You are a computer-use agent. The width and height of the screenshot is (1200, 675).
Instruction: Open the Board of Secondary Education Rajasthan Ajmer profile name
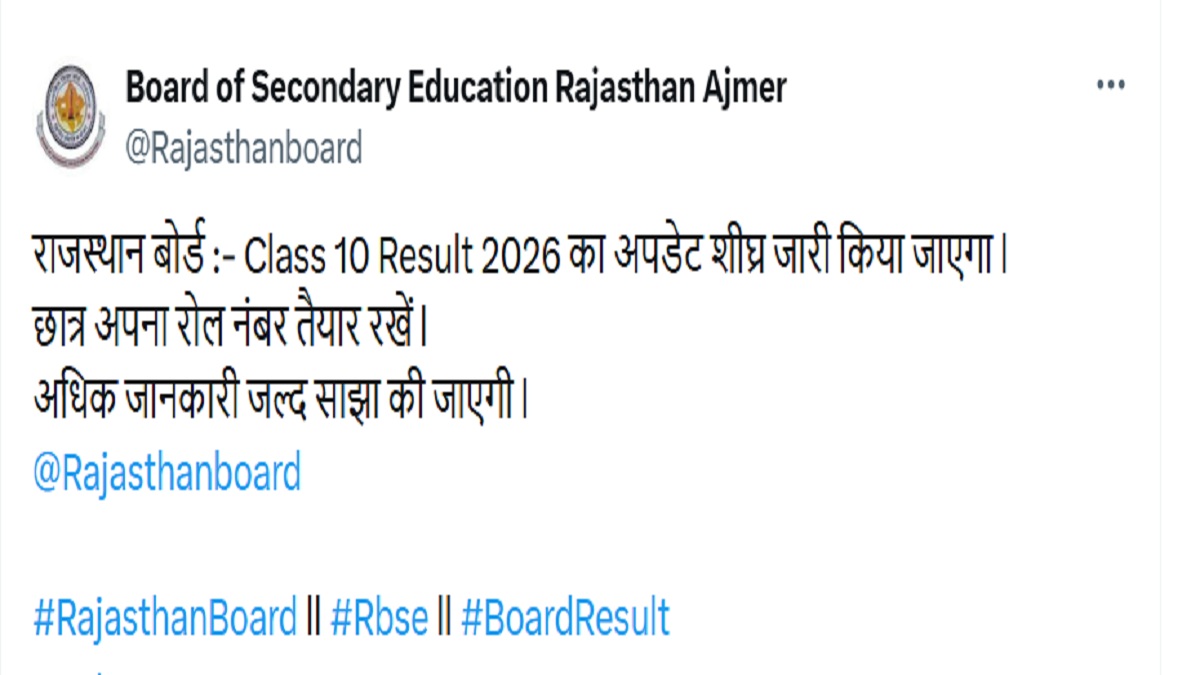point(455,88)
